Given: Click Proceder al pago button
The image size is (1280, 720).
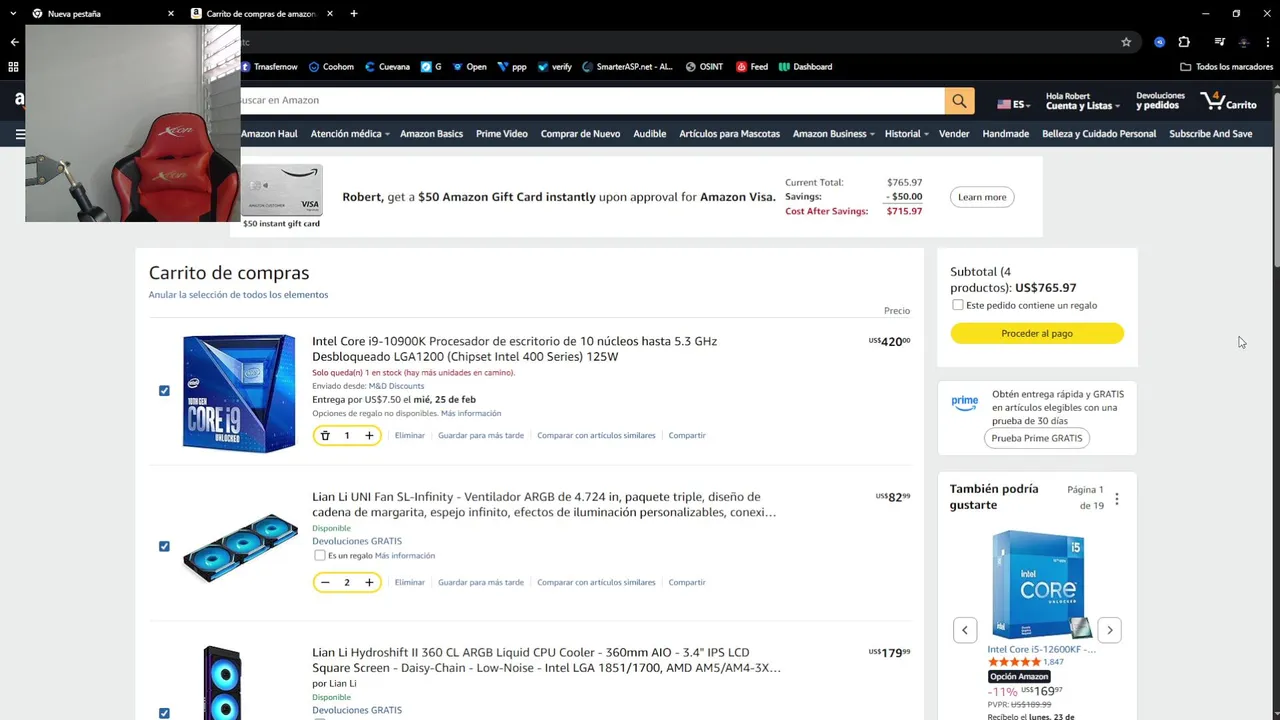Looking at the screenshot, I should 1037,333.
